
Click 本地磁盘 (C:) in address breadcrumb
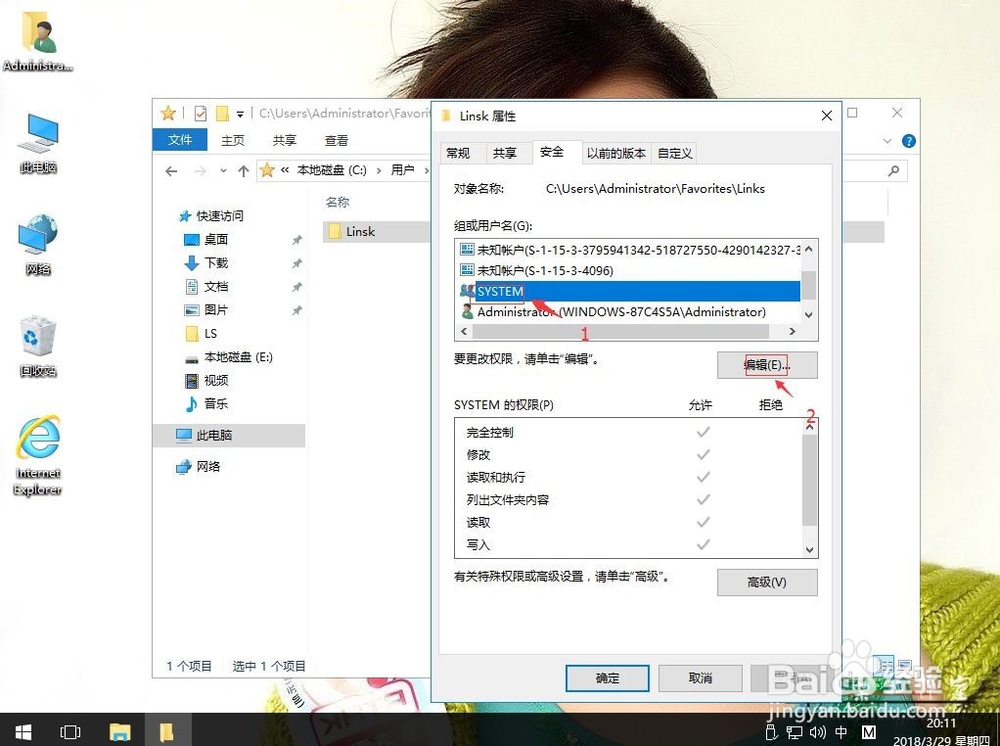coord(332,170)
